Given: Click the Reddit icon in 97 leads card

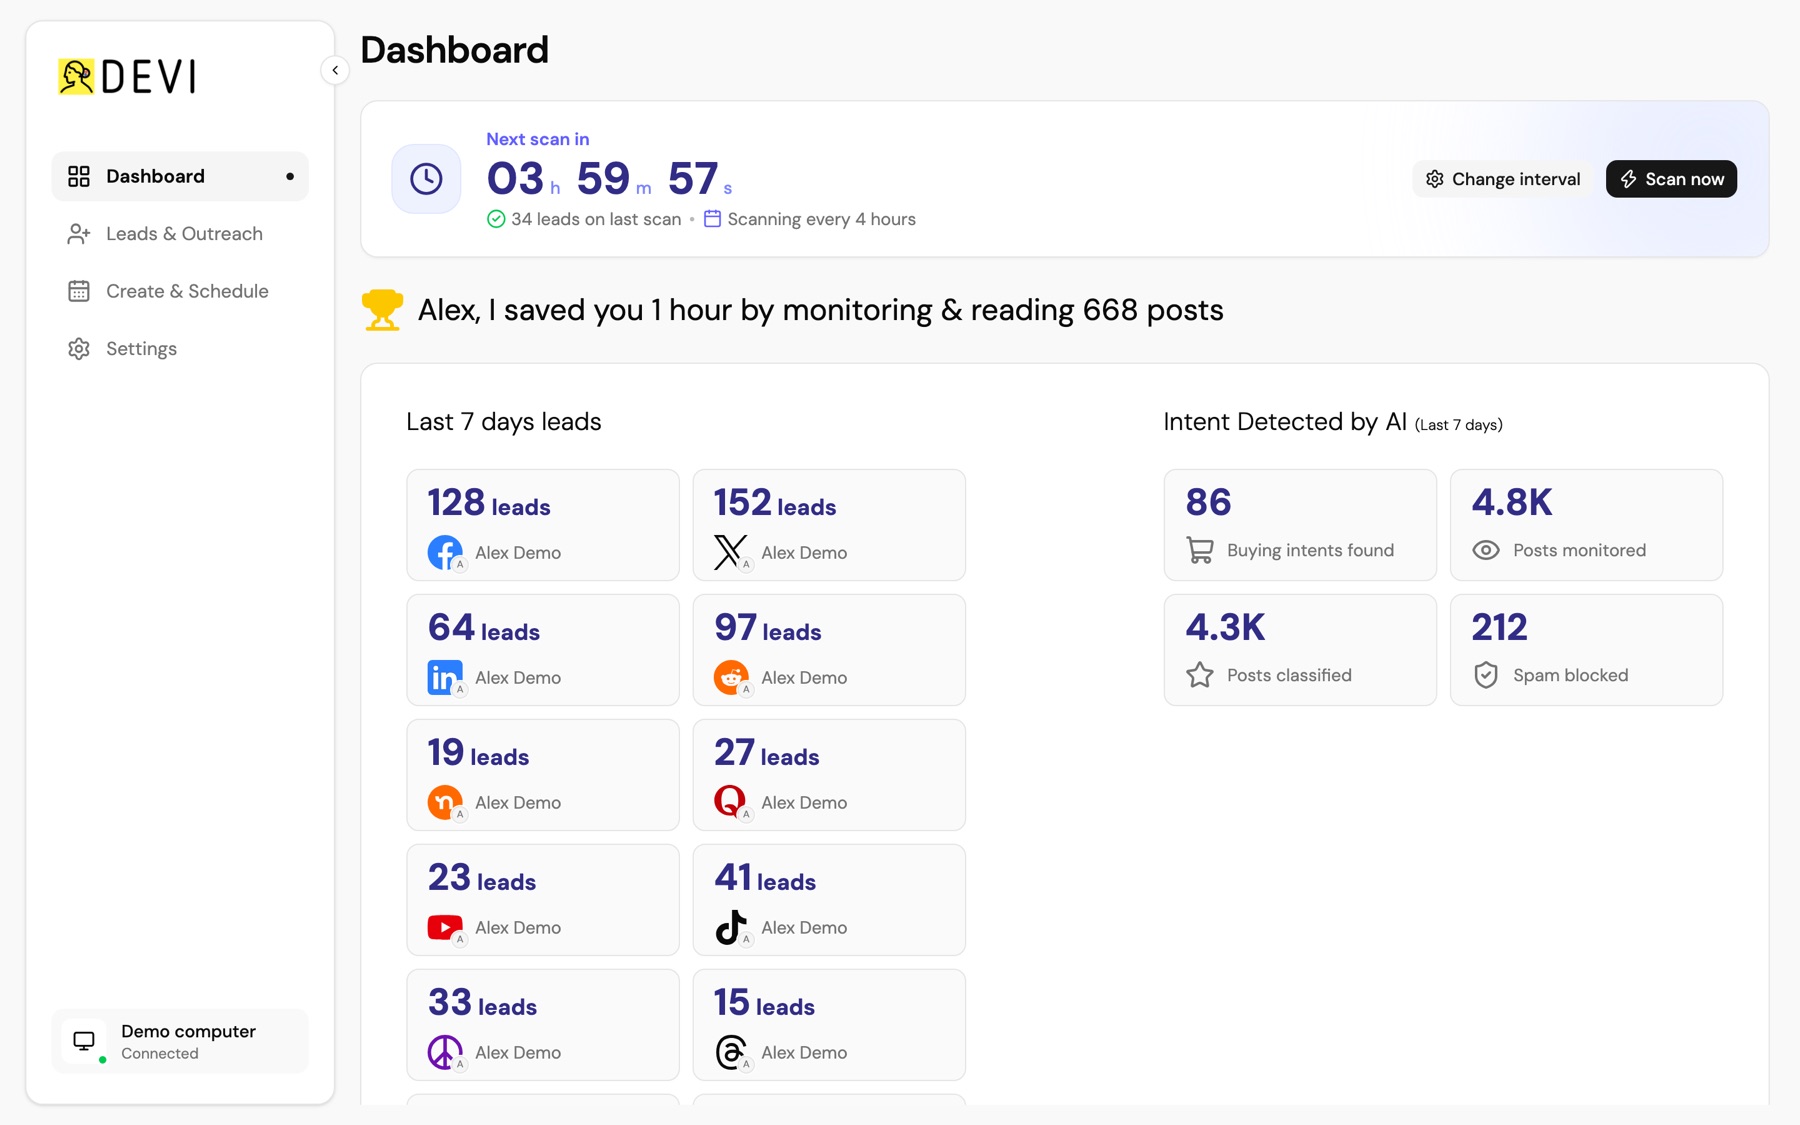Looking at the screenshot, I should point(731,677).
